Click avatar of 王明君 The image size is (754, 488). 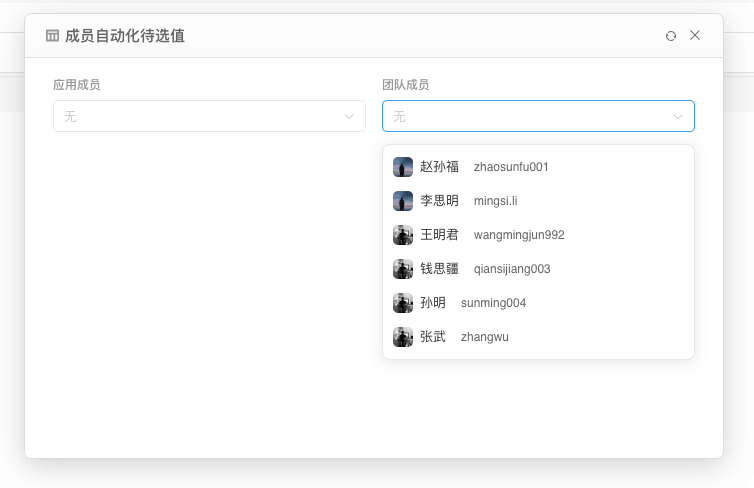click(x=403, y=235)
